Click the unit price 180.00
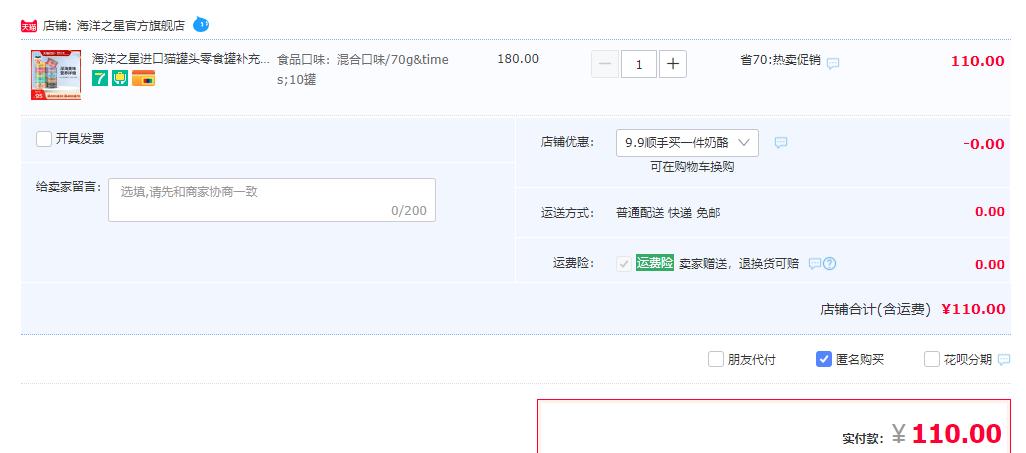 pos(518,59)
